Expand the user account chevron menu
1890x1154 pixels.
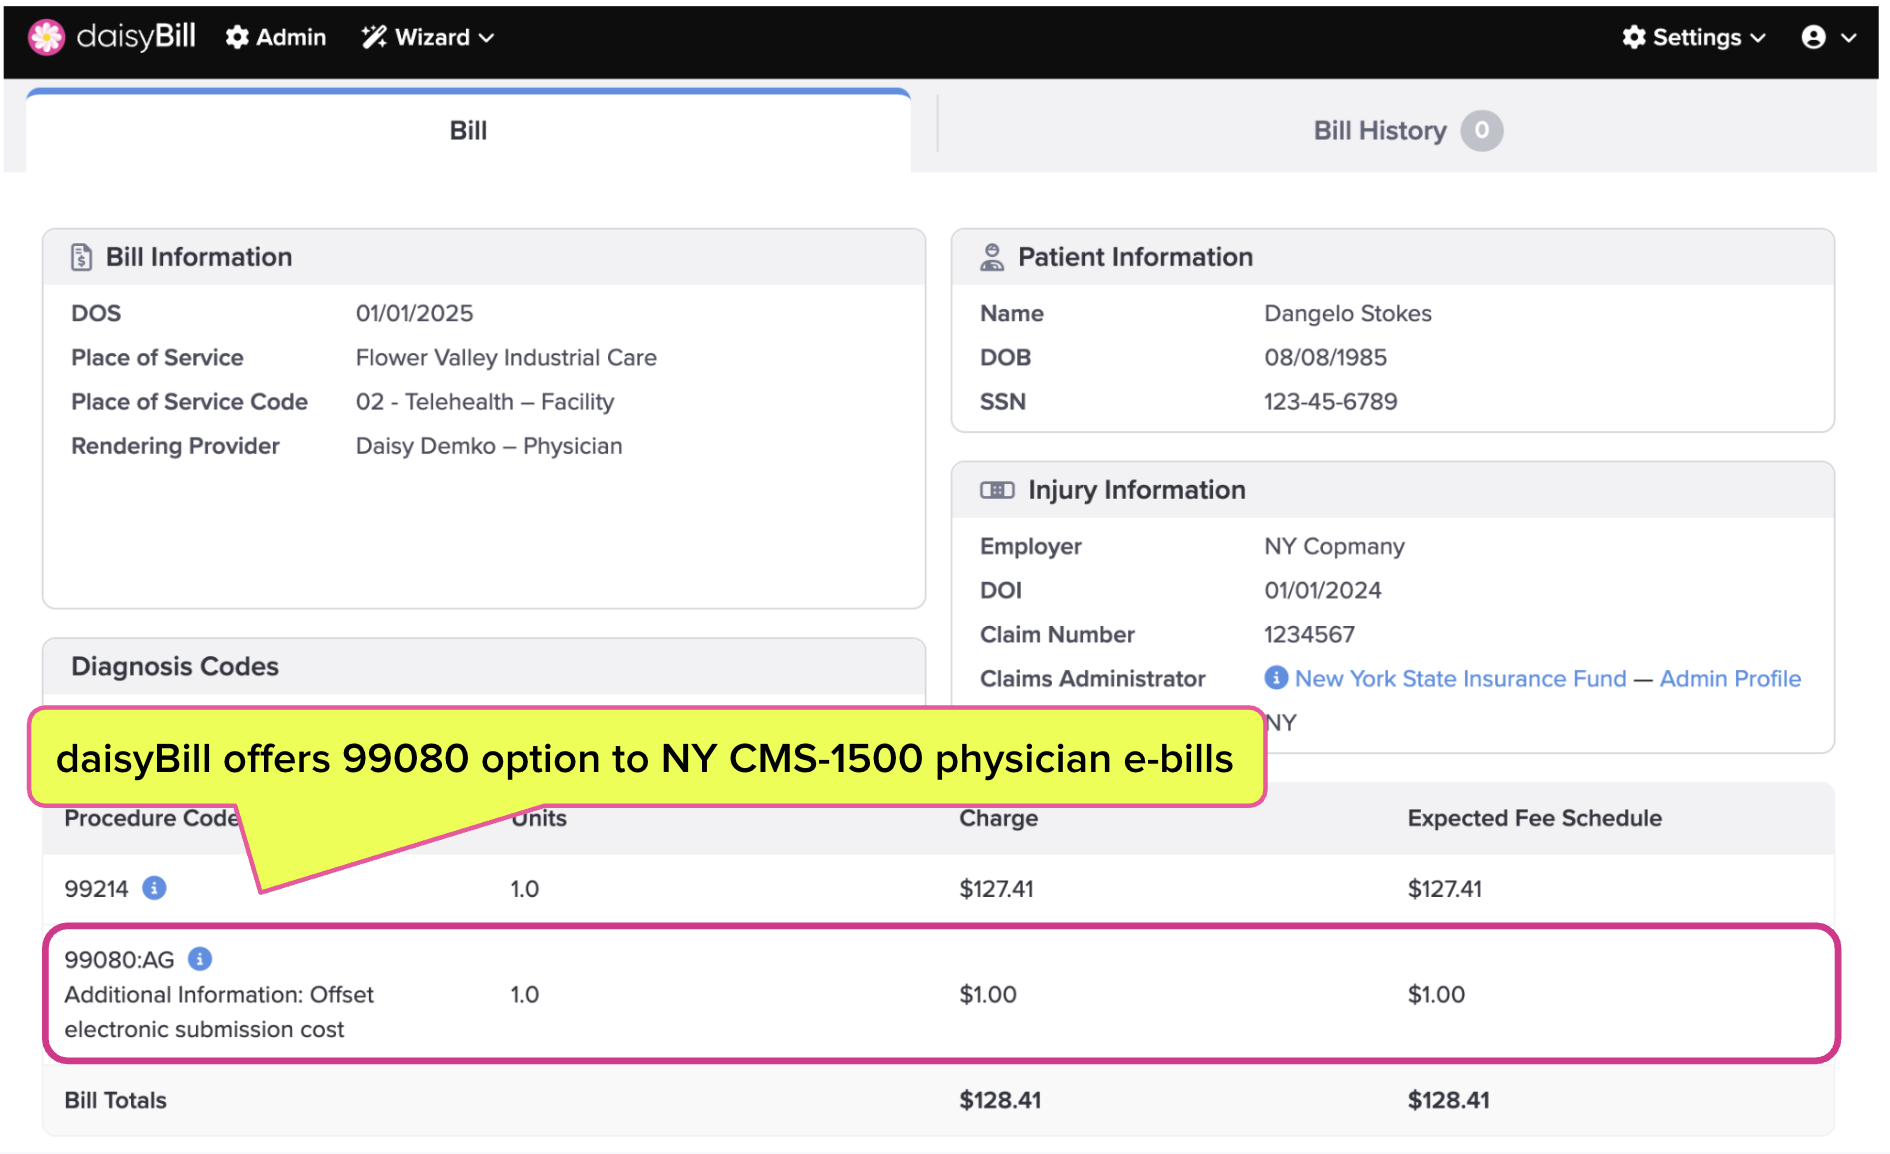click(x=1849, y=38)
